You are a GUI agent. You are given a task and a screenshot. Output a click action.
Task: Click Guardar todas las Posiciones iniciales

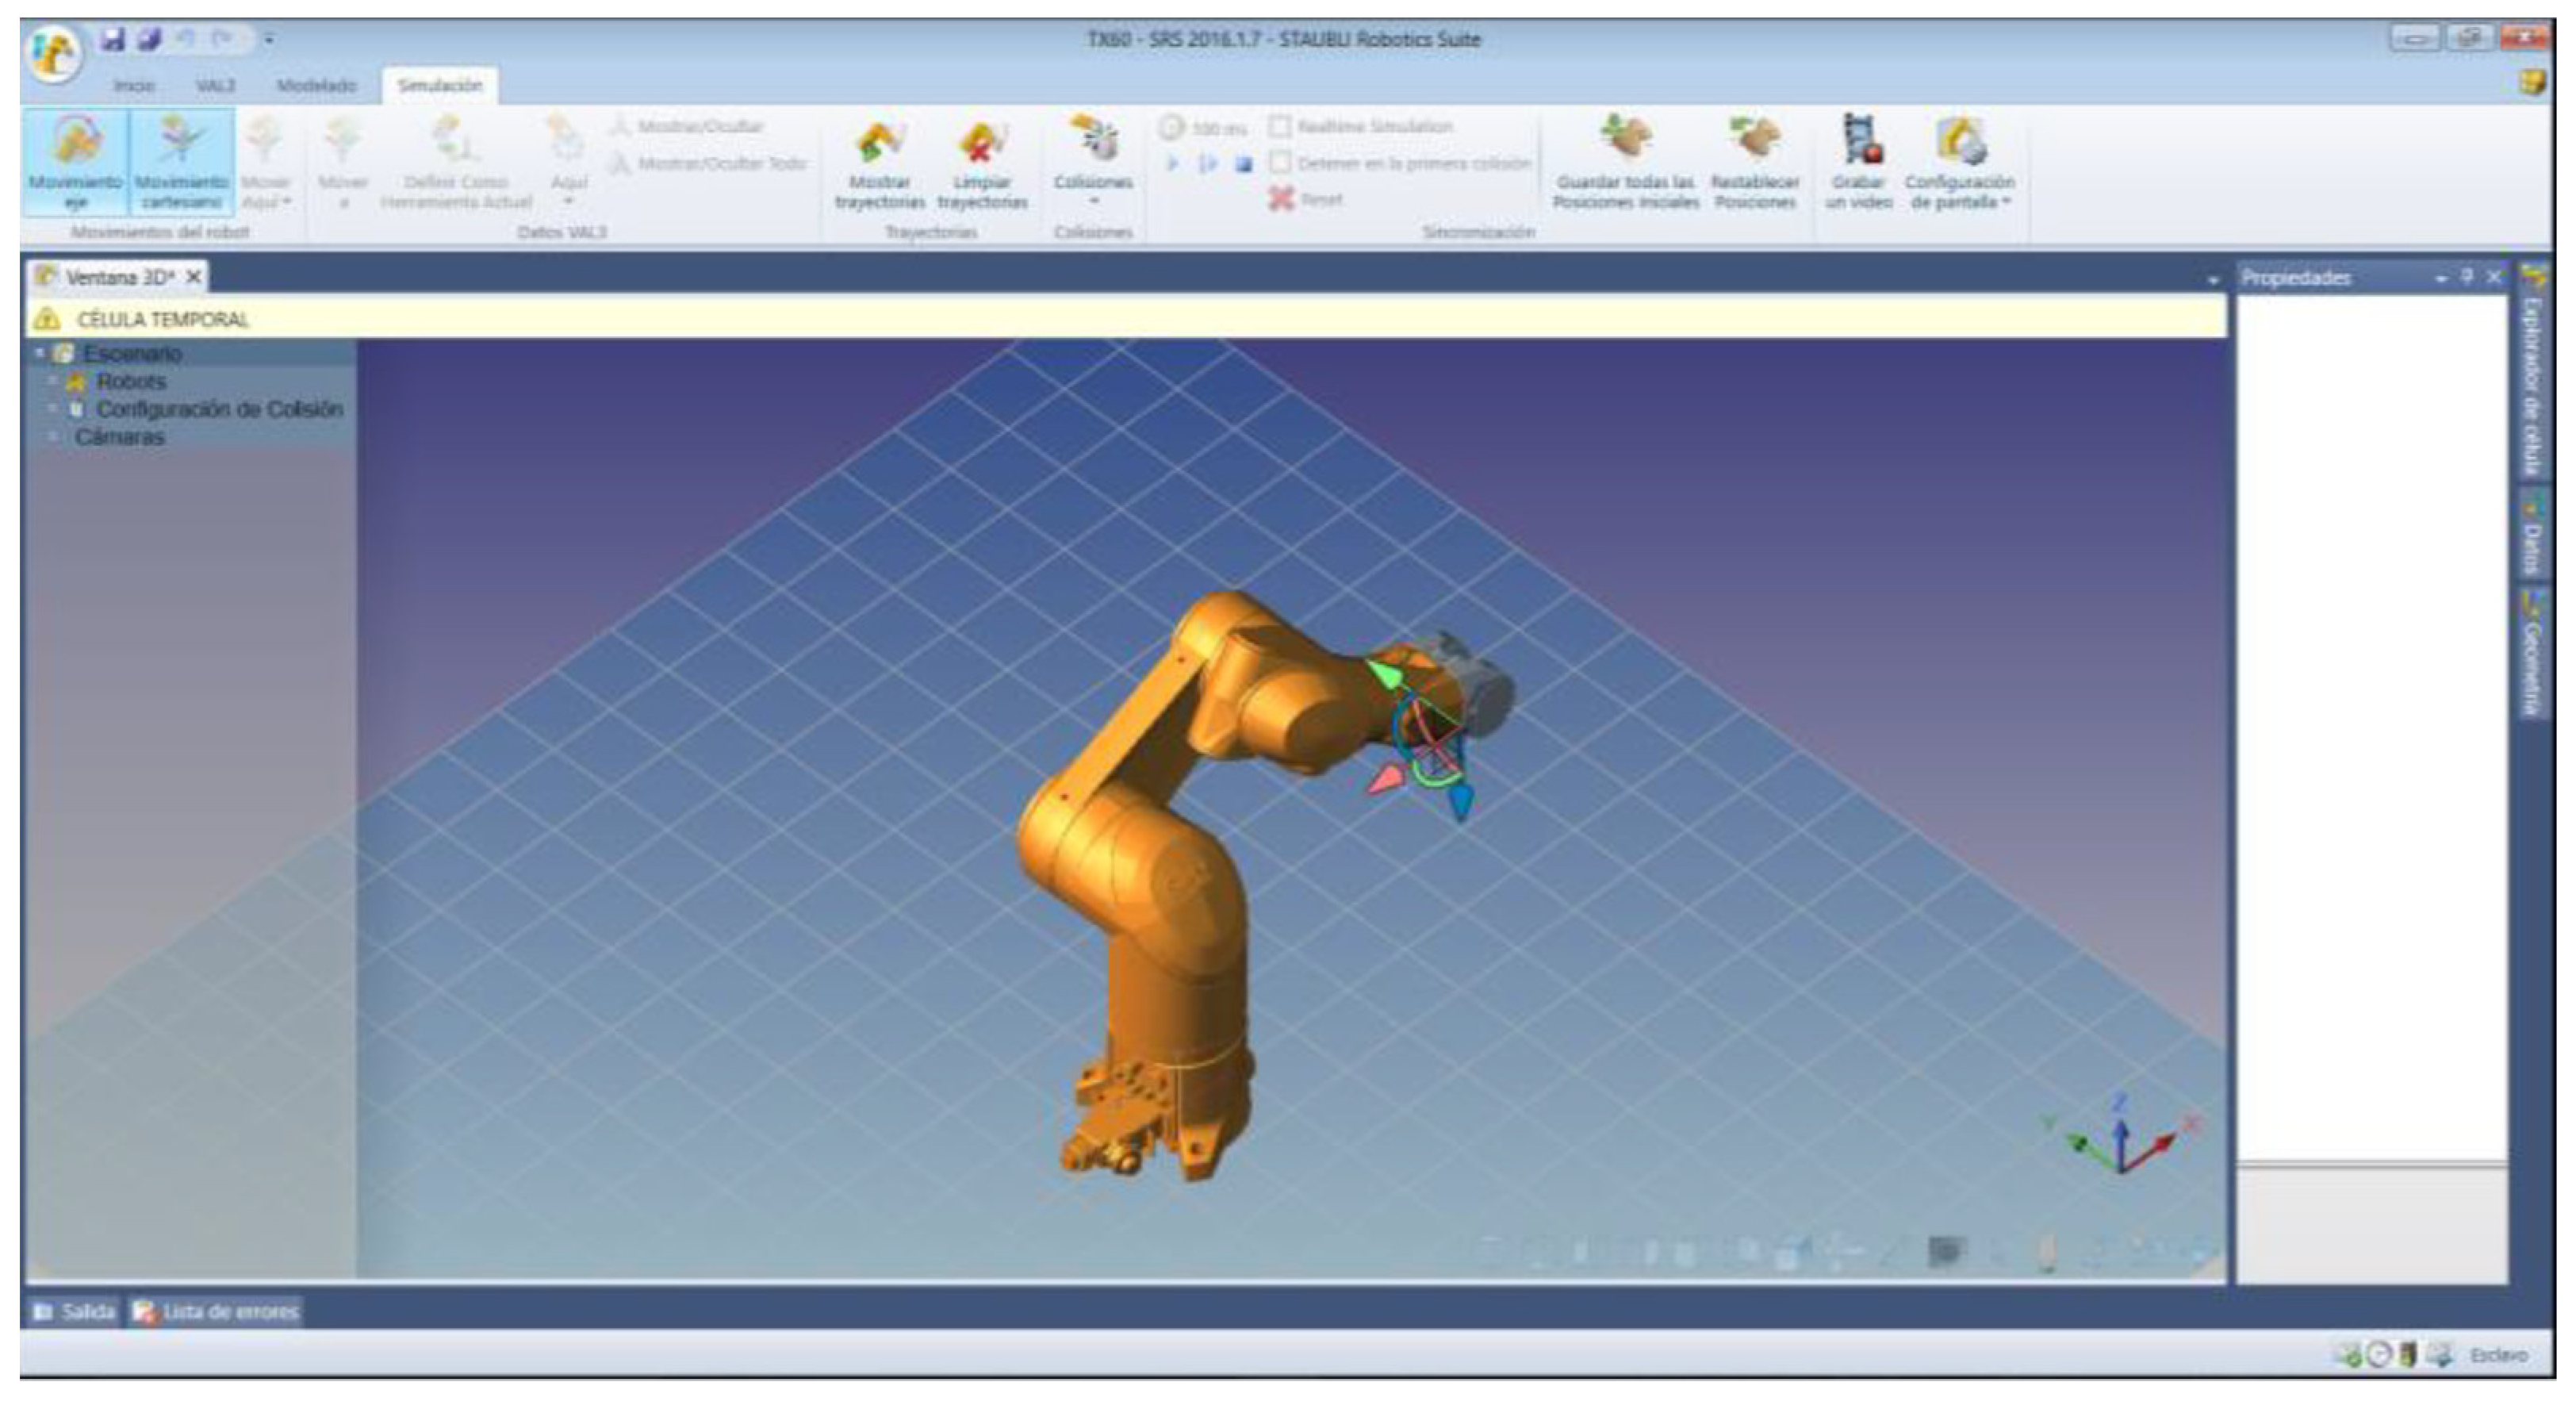point(1625,160)
